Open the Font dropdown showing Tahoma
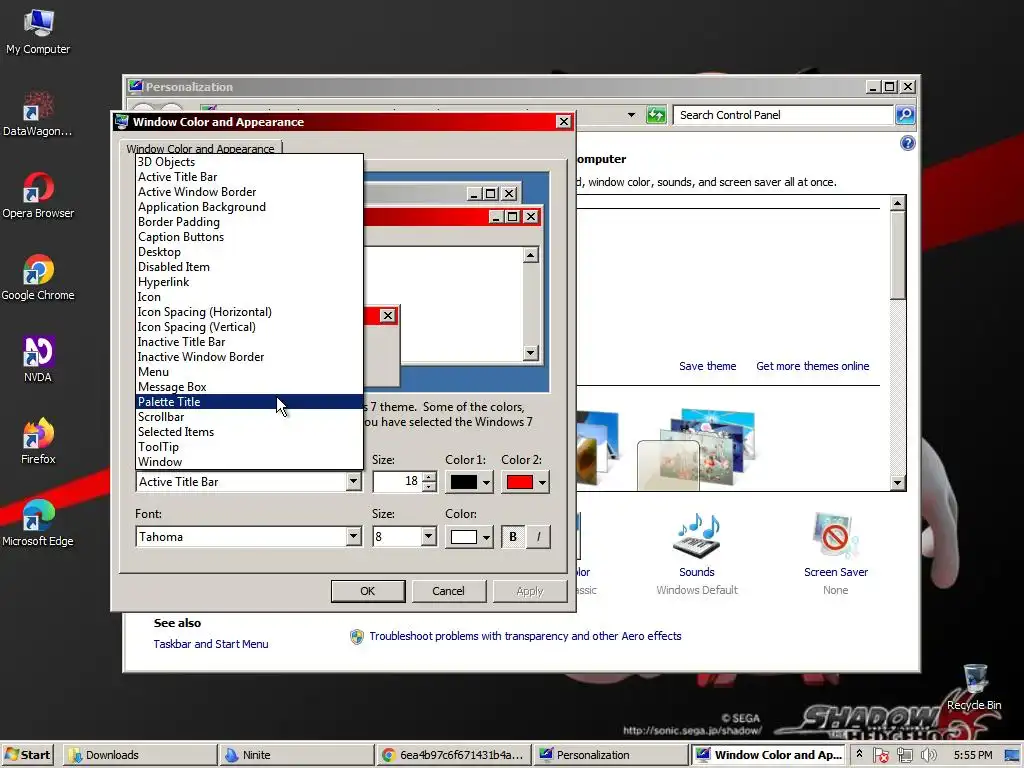 tap(353, 537)
